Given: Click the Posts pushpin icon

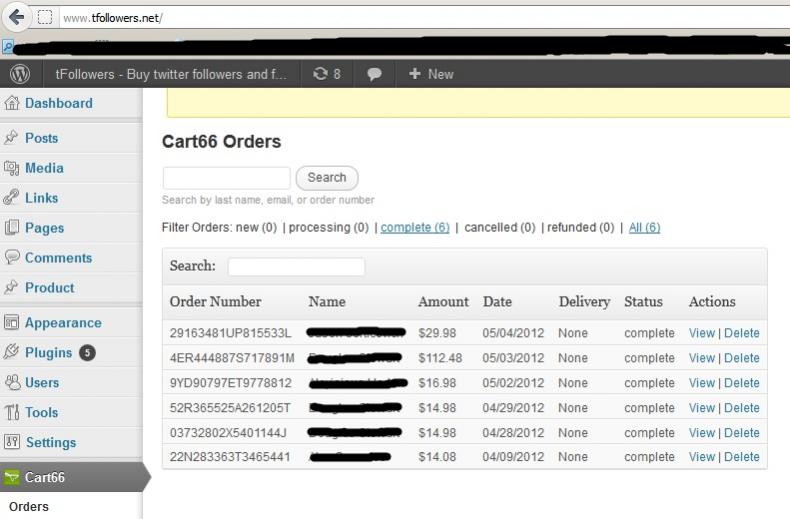Looking at the screenshot, I should point(11,138).
